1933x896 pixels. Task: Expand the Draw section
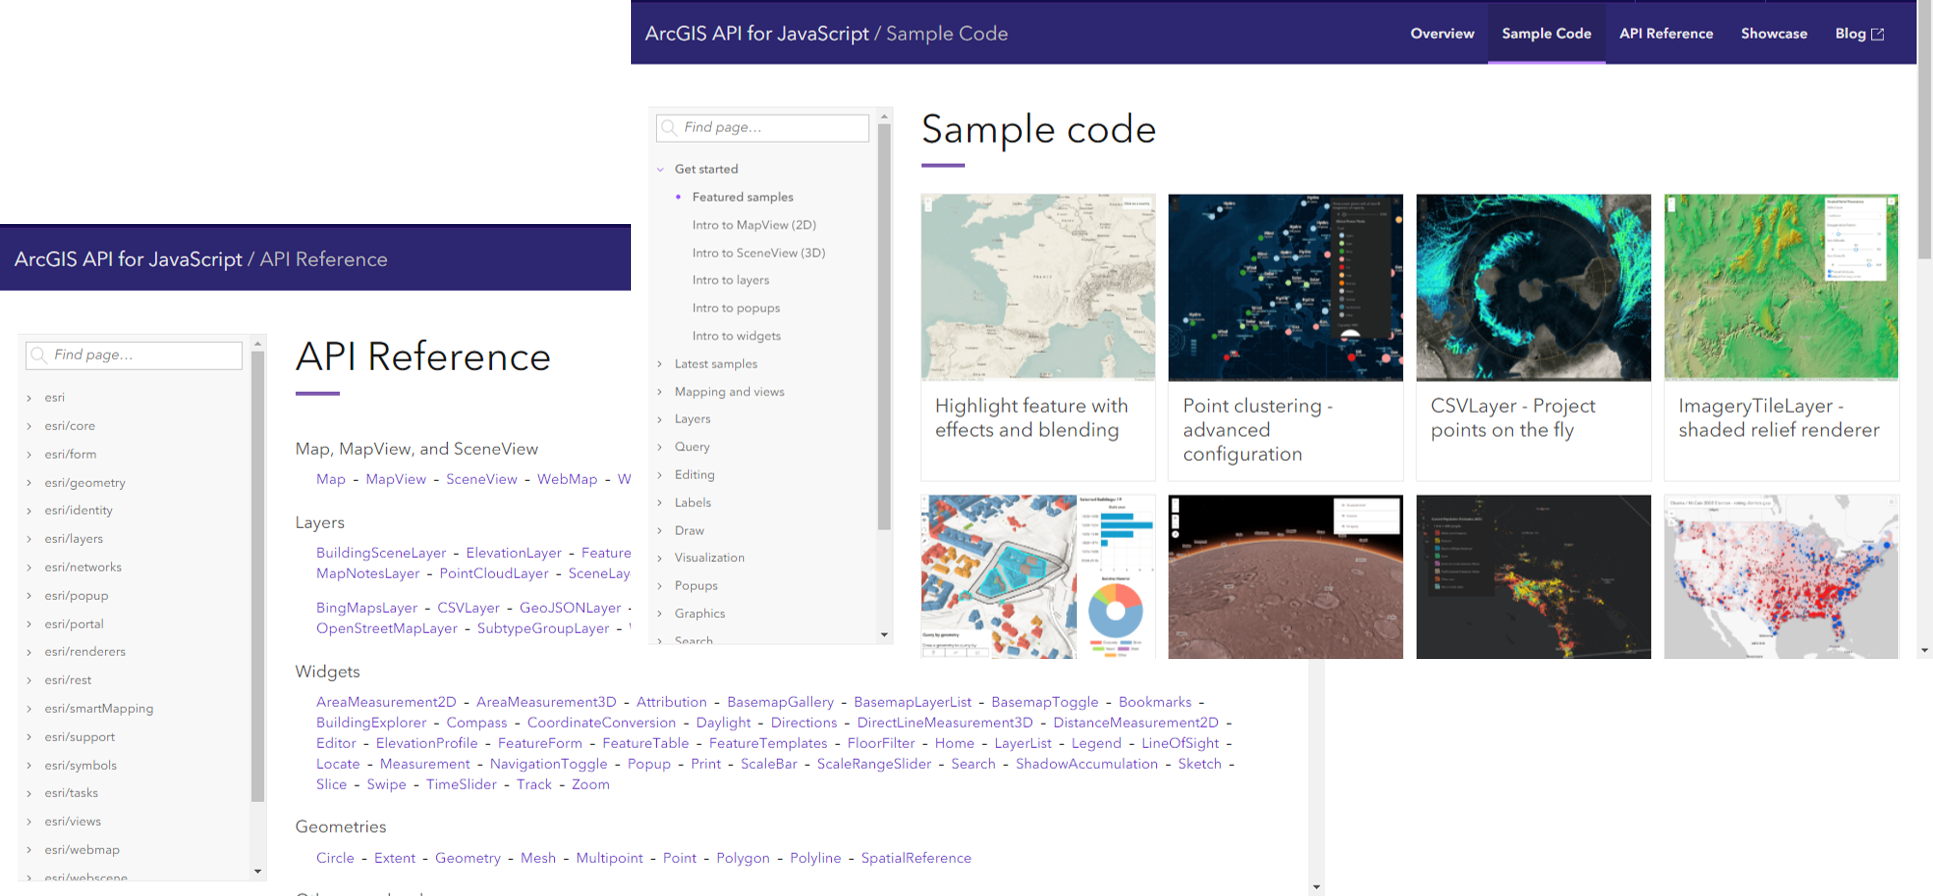(660, 531)
